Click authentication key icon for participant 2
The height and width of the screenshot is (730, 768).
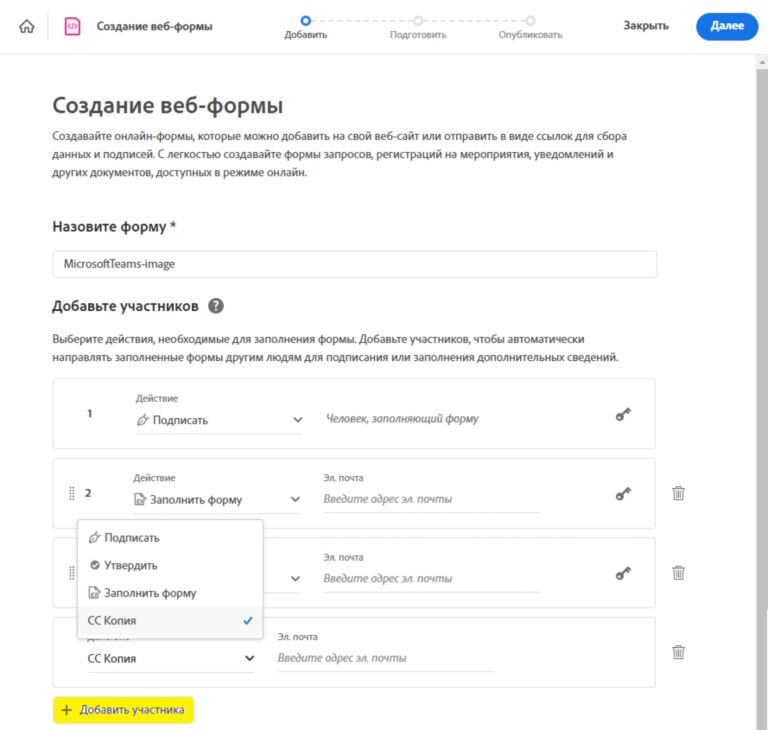[623, 493]
